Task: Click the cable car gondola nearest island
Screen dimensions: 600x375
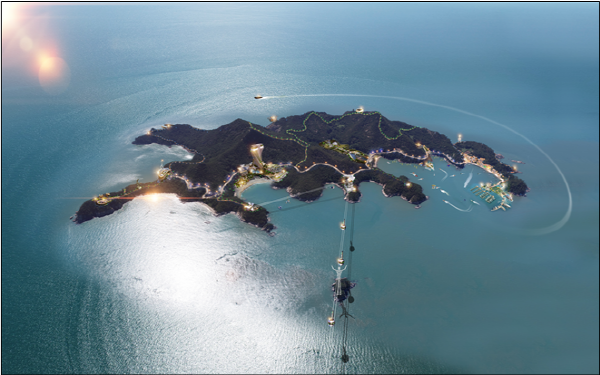Action: [x=343, y=226]
